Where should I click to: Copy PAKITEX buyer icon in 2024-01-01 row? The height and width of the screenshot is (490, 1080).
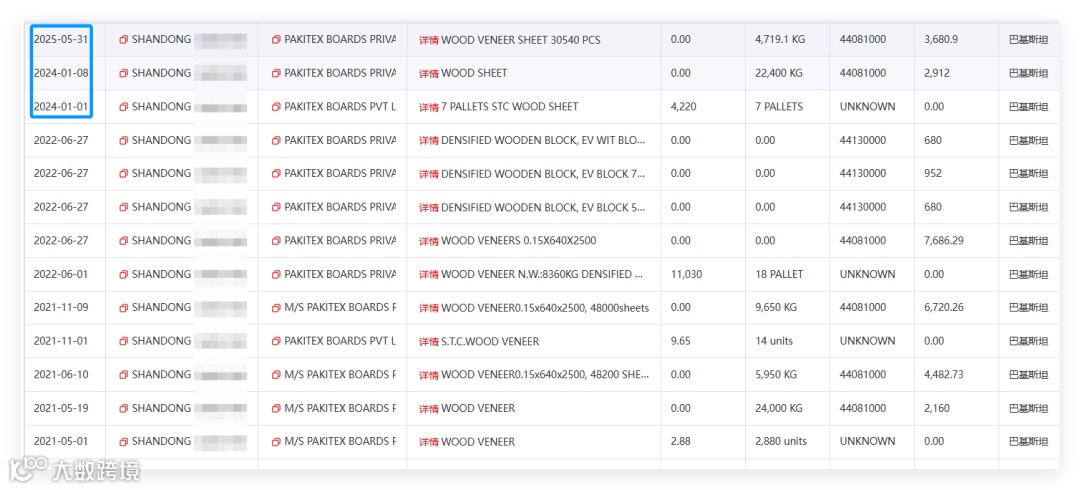pyautogui.click(x=276, y=107)
